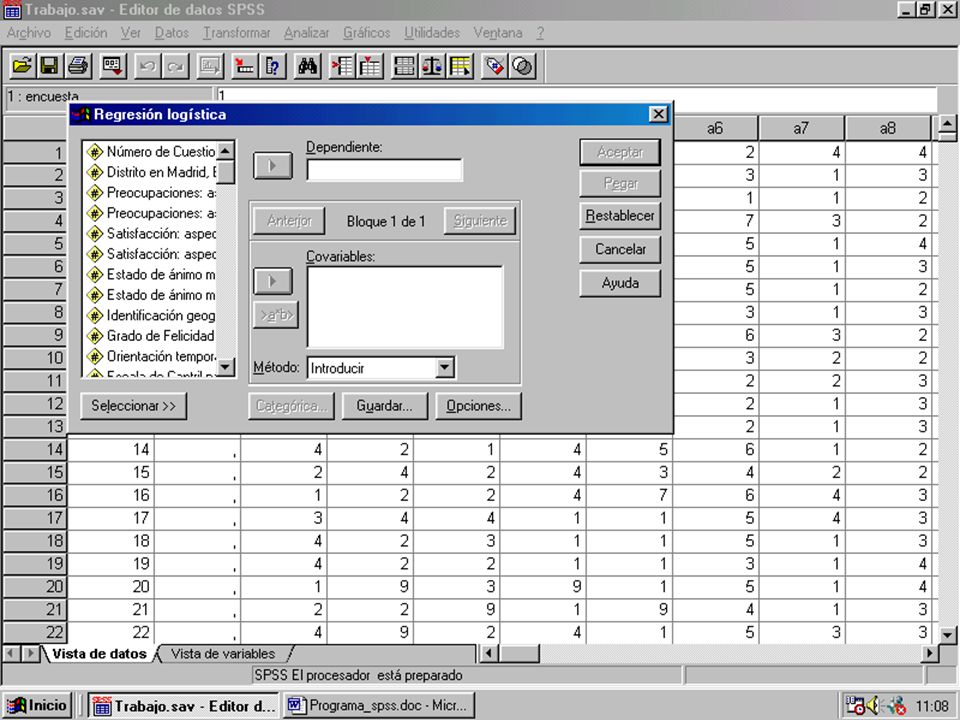Click the Inicio start button
960x720 pixels.
pos(38,705)
